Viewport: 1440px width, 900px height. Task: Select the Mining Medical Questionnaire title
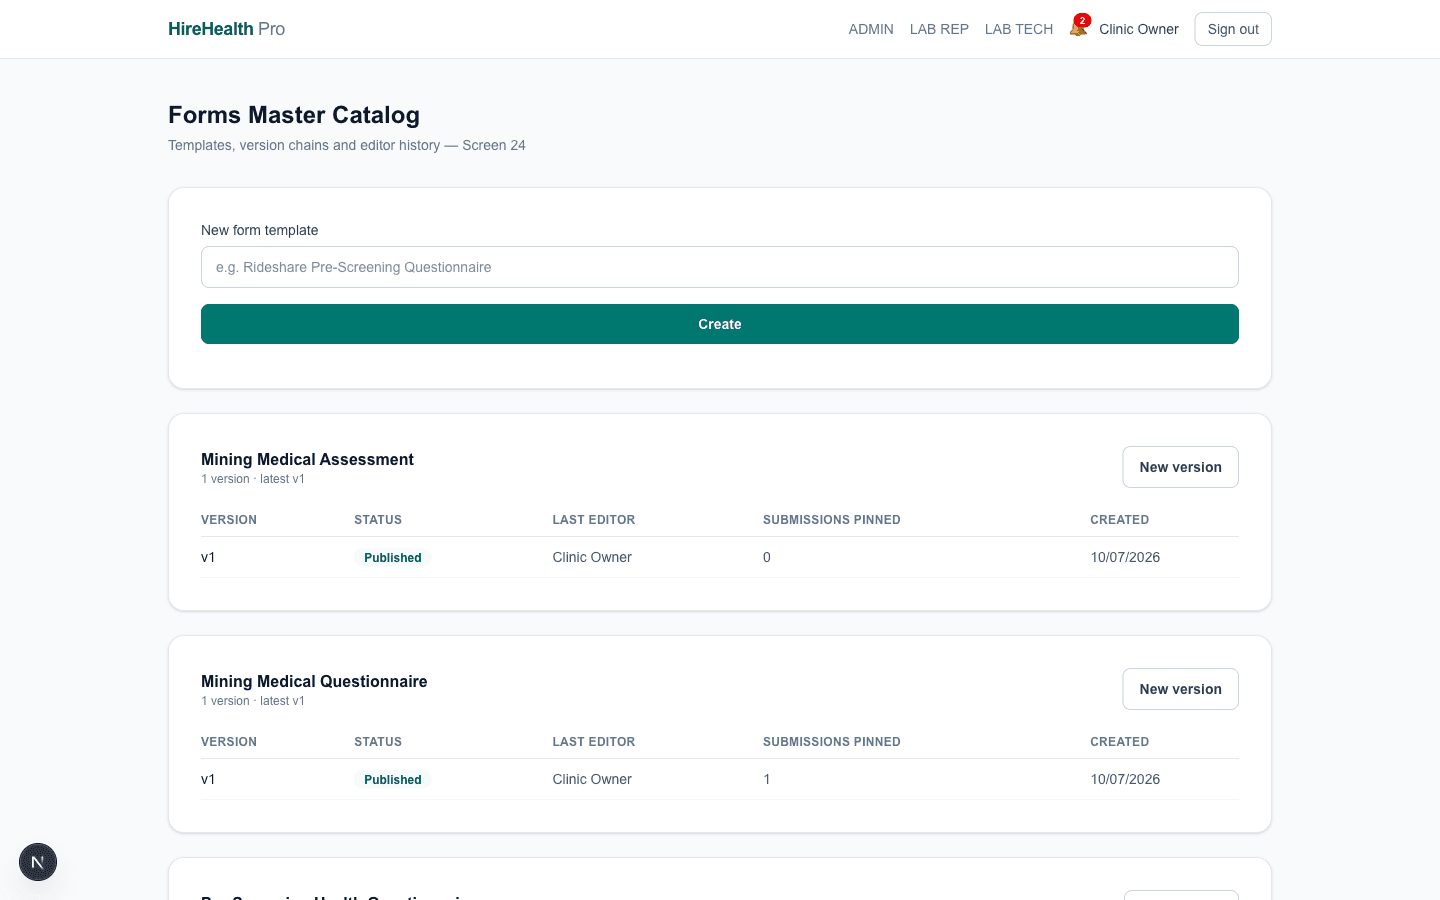coord(314,681)
